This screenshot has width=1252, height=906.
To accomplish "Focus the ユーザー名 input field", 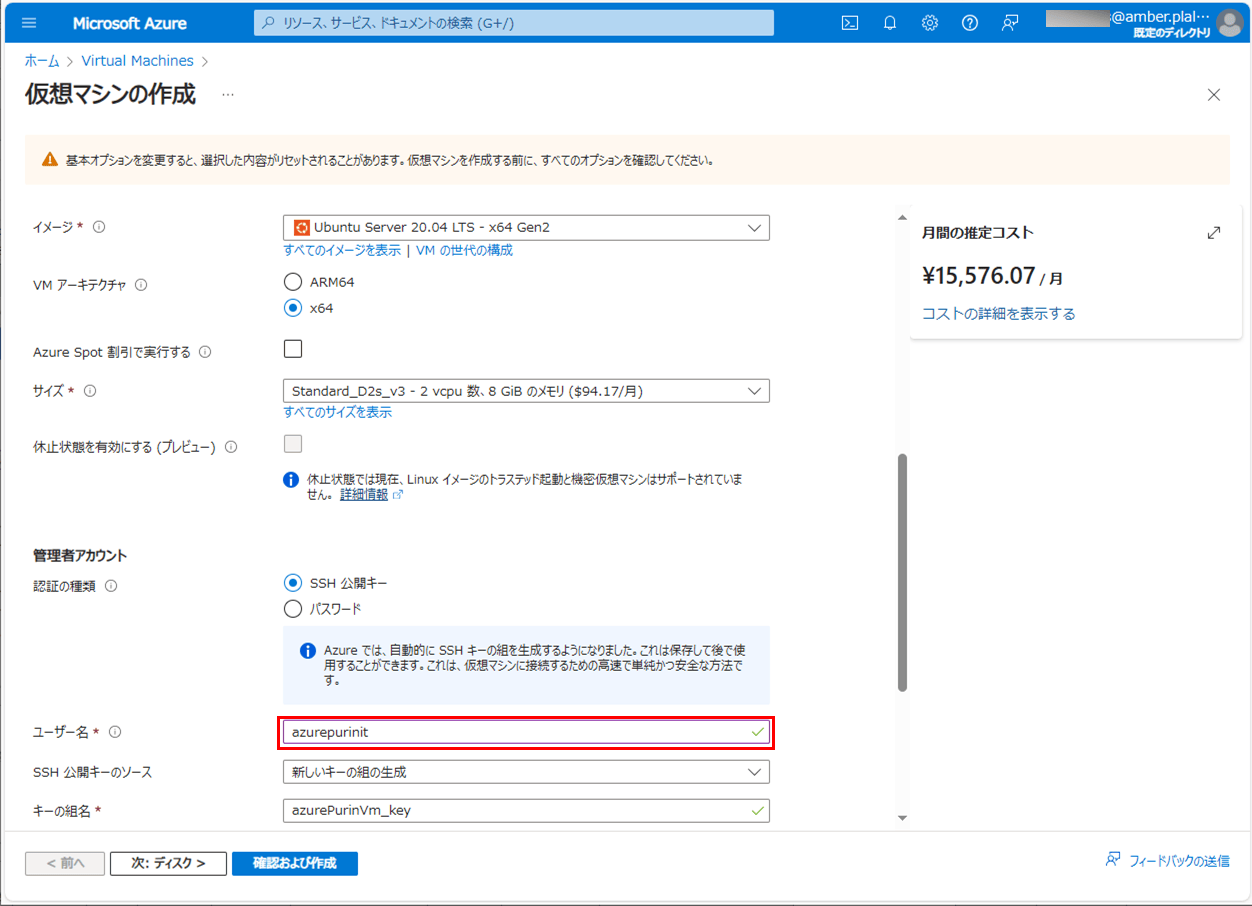I will 526,732.
